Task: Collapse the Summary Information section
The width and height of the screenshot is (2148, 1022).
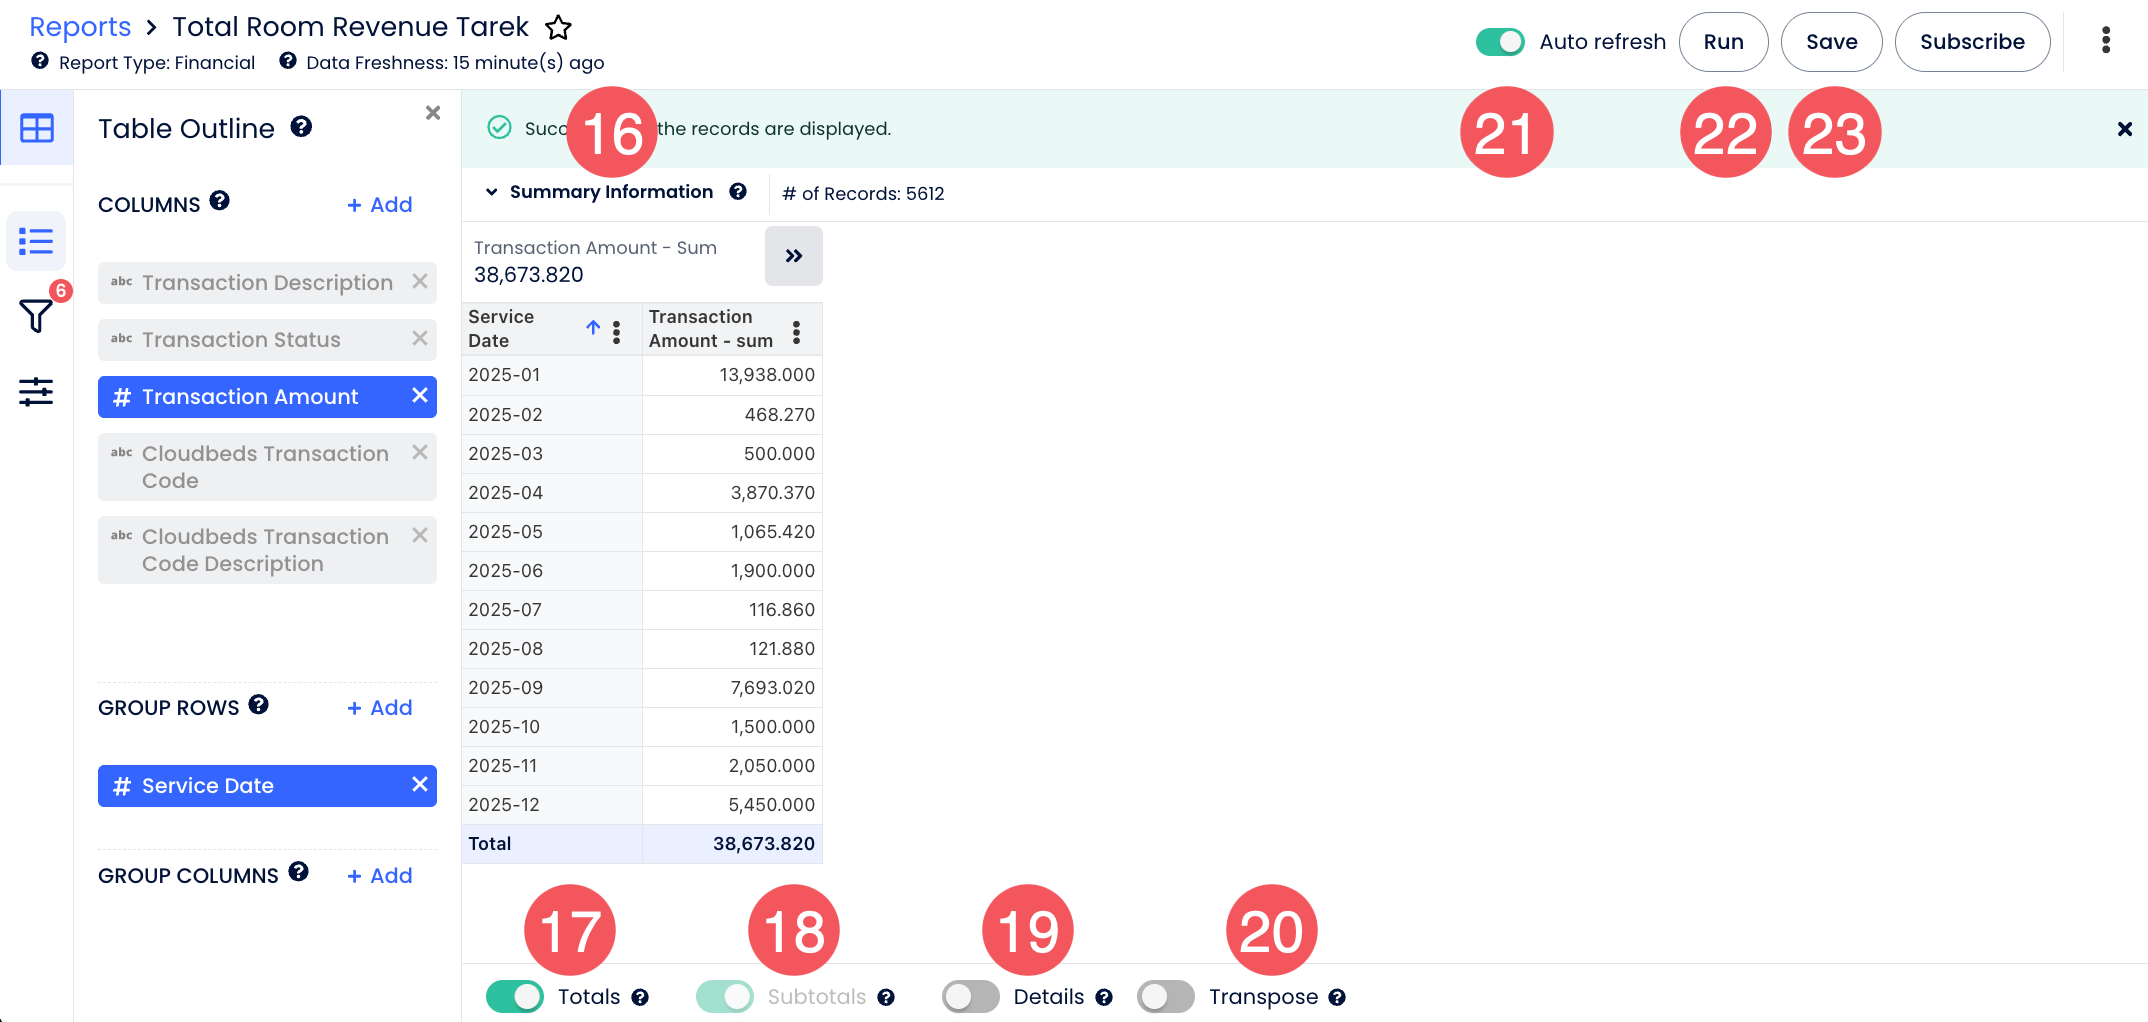Action: [x=491, y=192]
